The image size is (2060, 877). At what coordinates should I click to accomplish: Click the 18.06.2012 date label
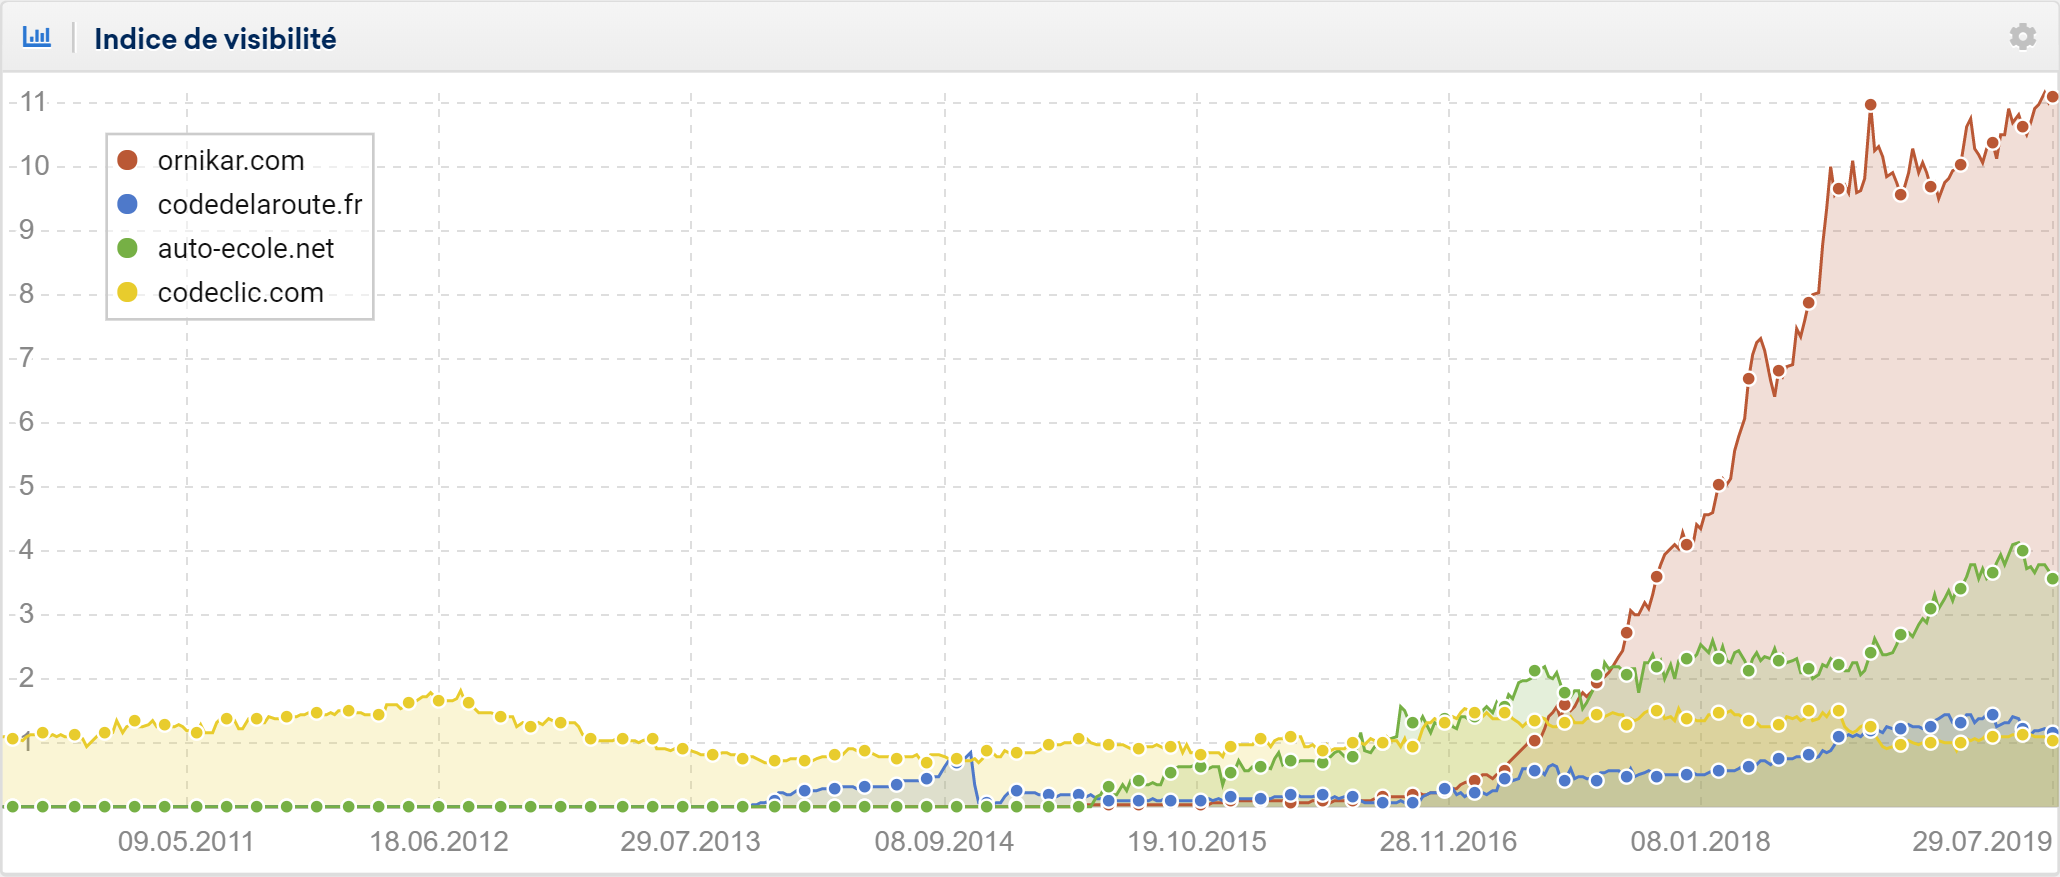point(439,841)
